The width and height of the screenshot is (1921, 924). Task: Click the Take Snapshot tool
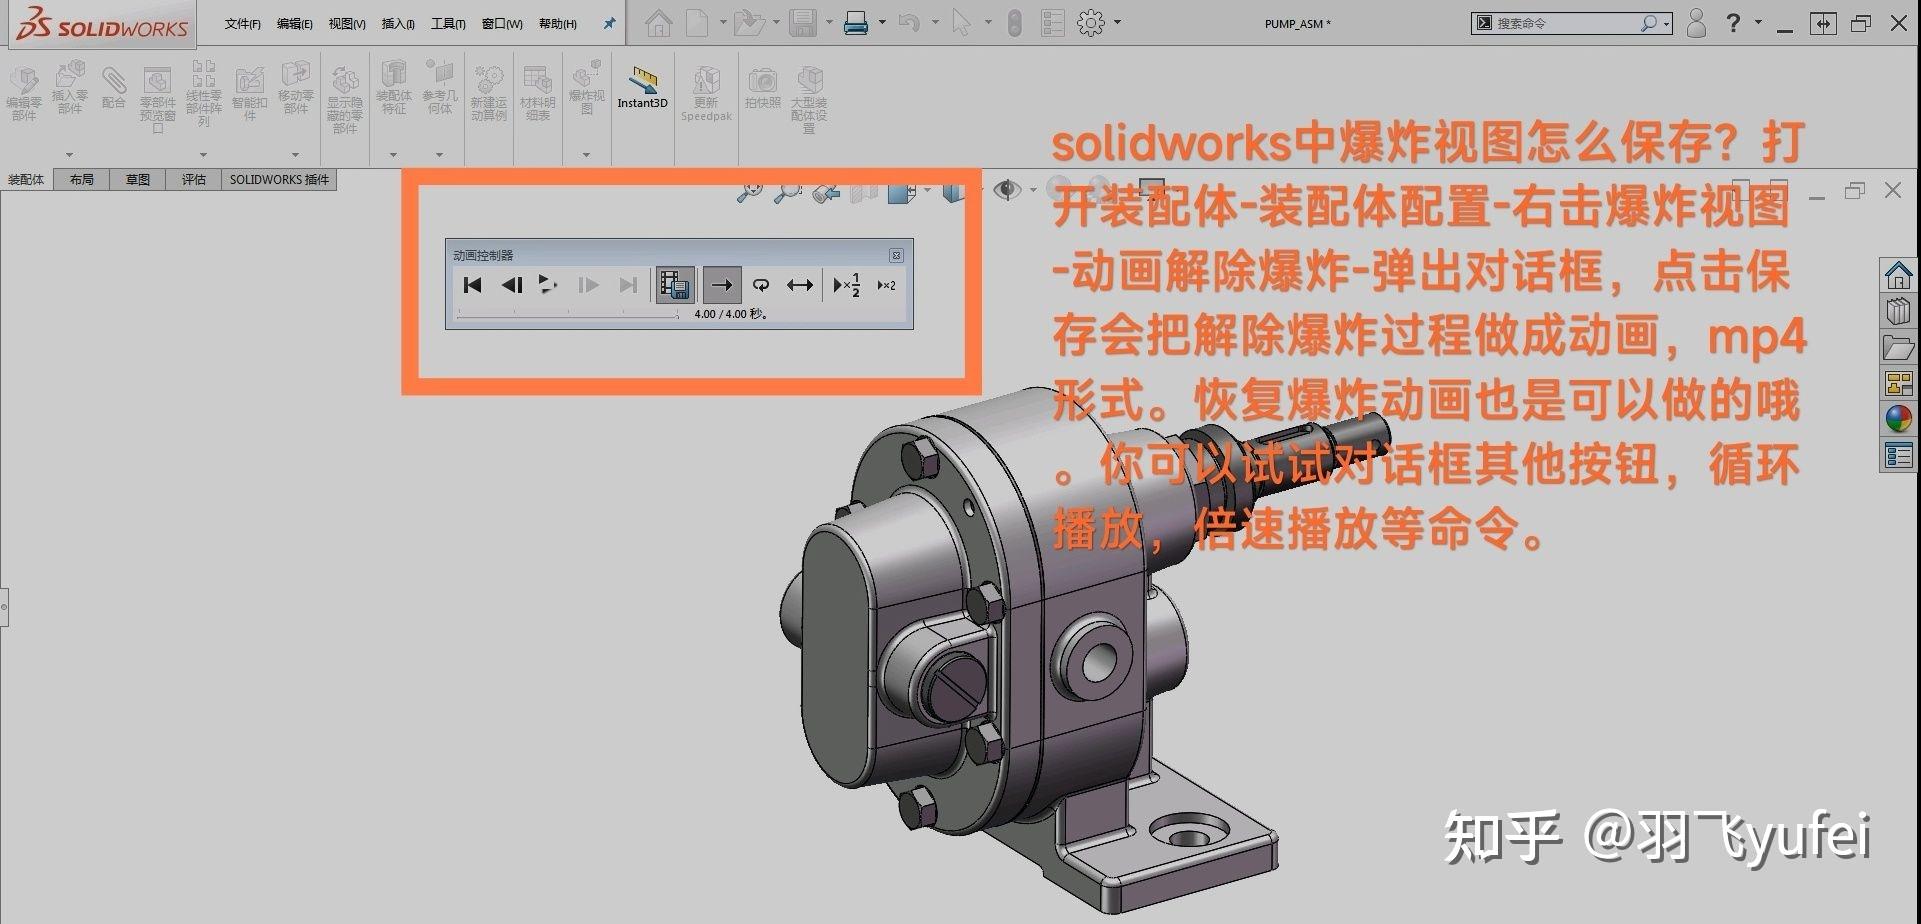pos(762,90)
